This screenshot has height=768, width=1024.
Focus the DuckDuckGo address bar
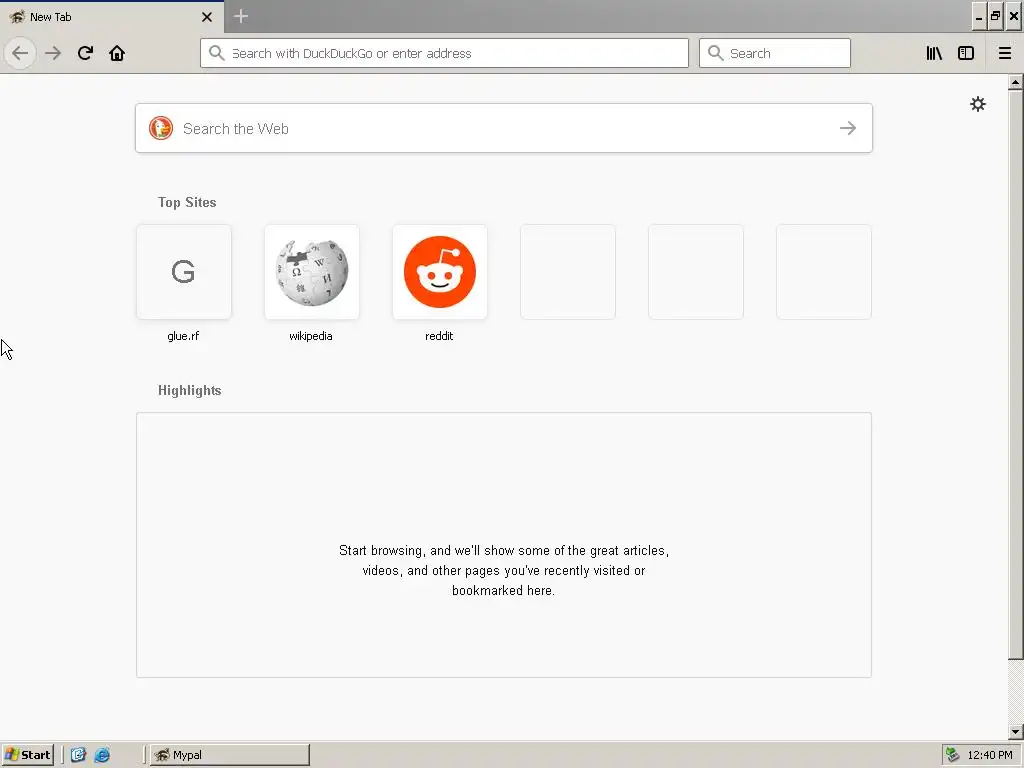click(444, 53)
